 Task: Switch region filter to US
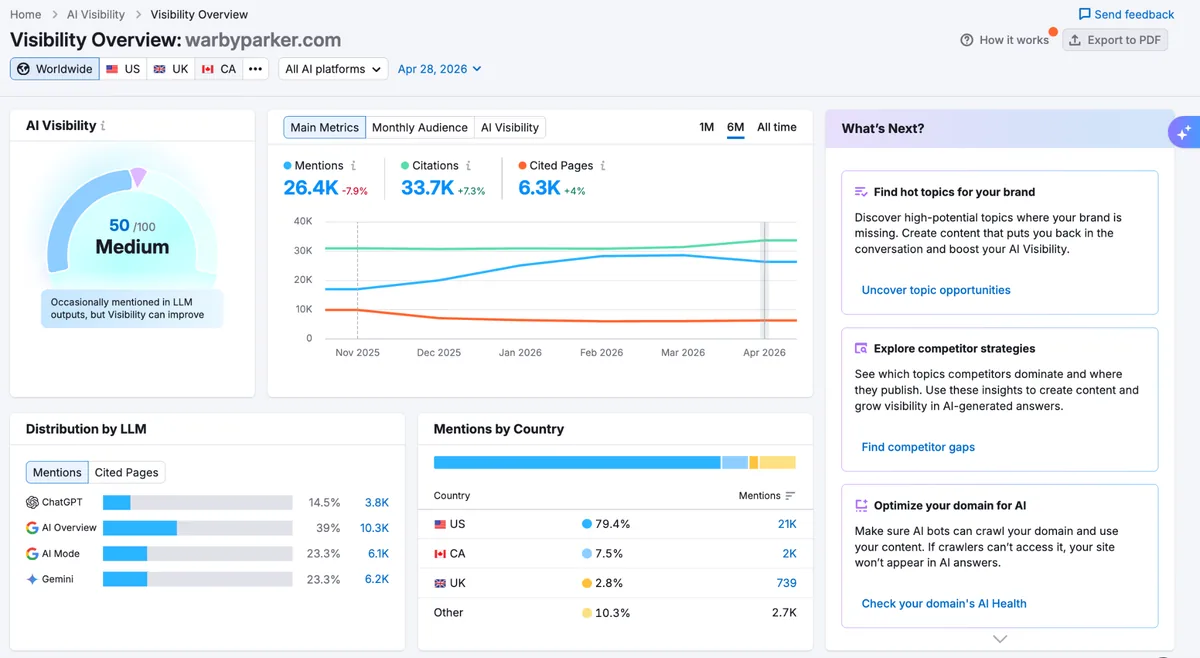pyautogui.click(x=123, y=69)
